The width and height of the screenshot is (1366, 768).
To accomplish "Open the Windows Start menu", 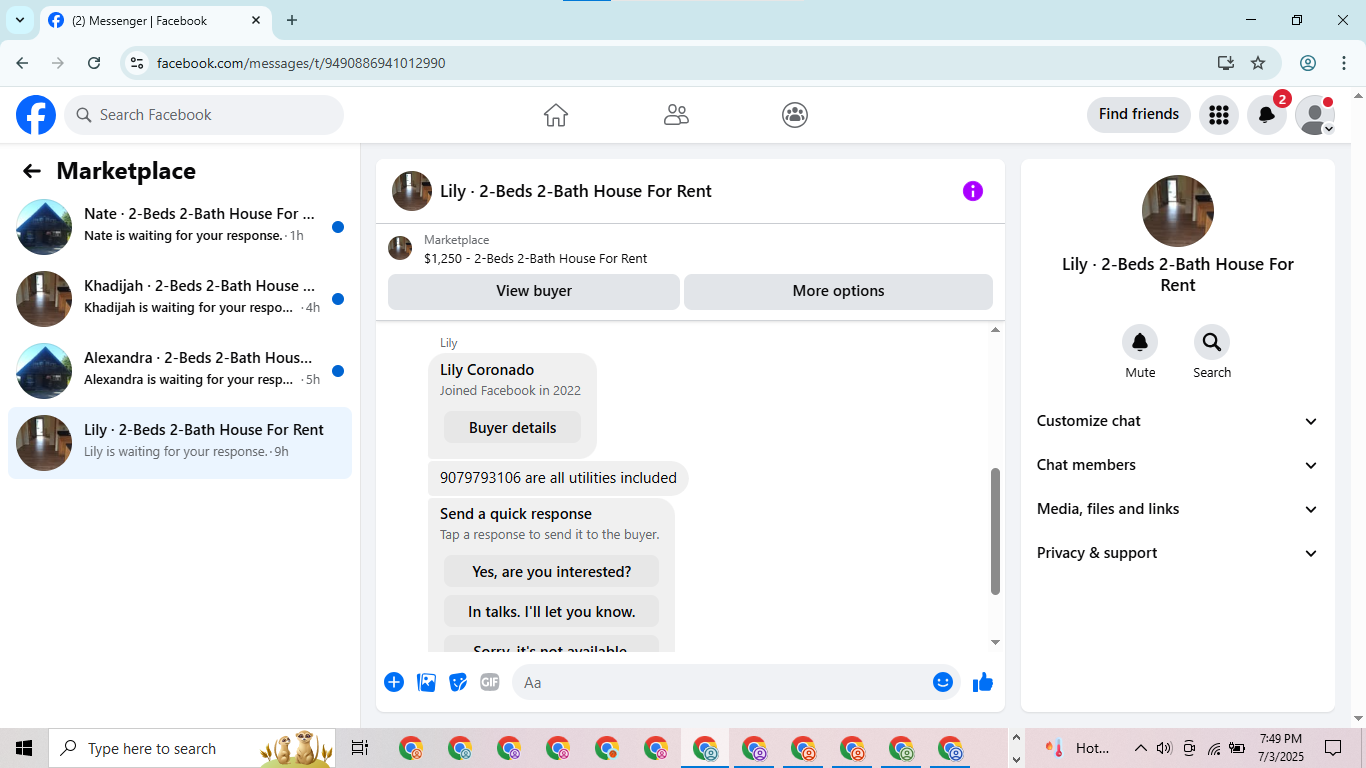I will click(24, 748).
